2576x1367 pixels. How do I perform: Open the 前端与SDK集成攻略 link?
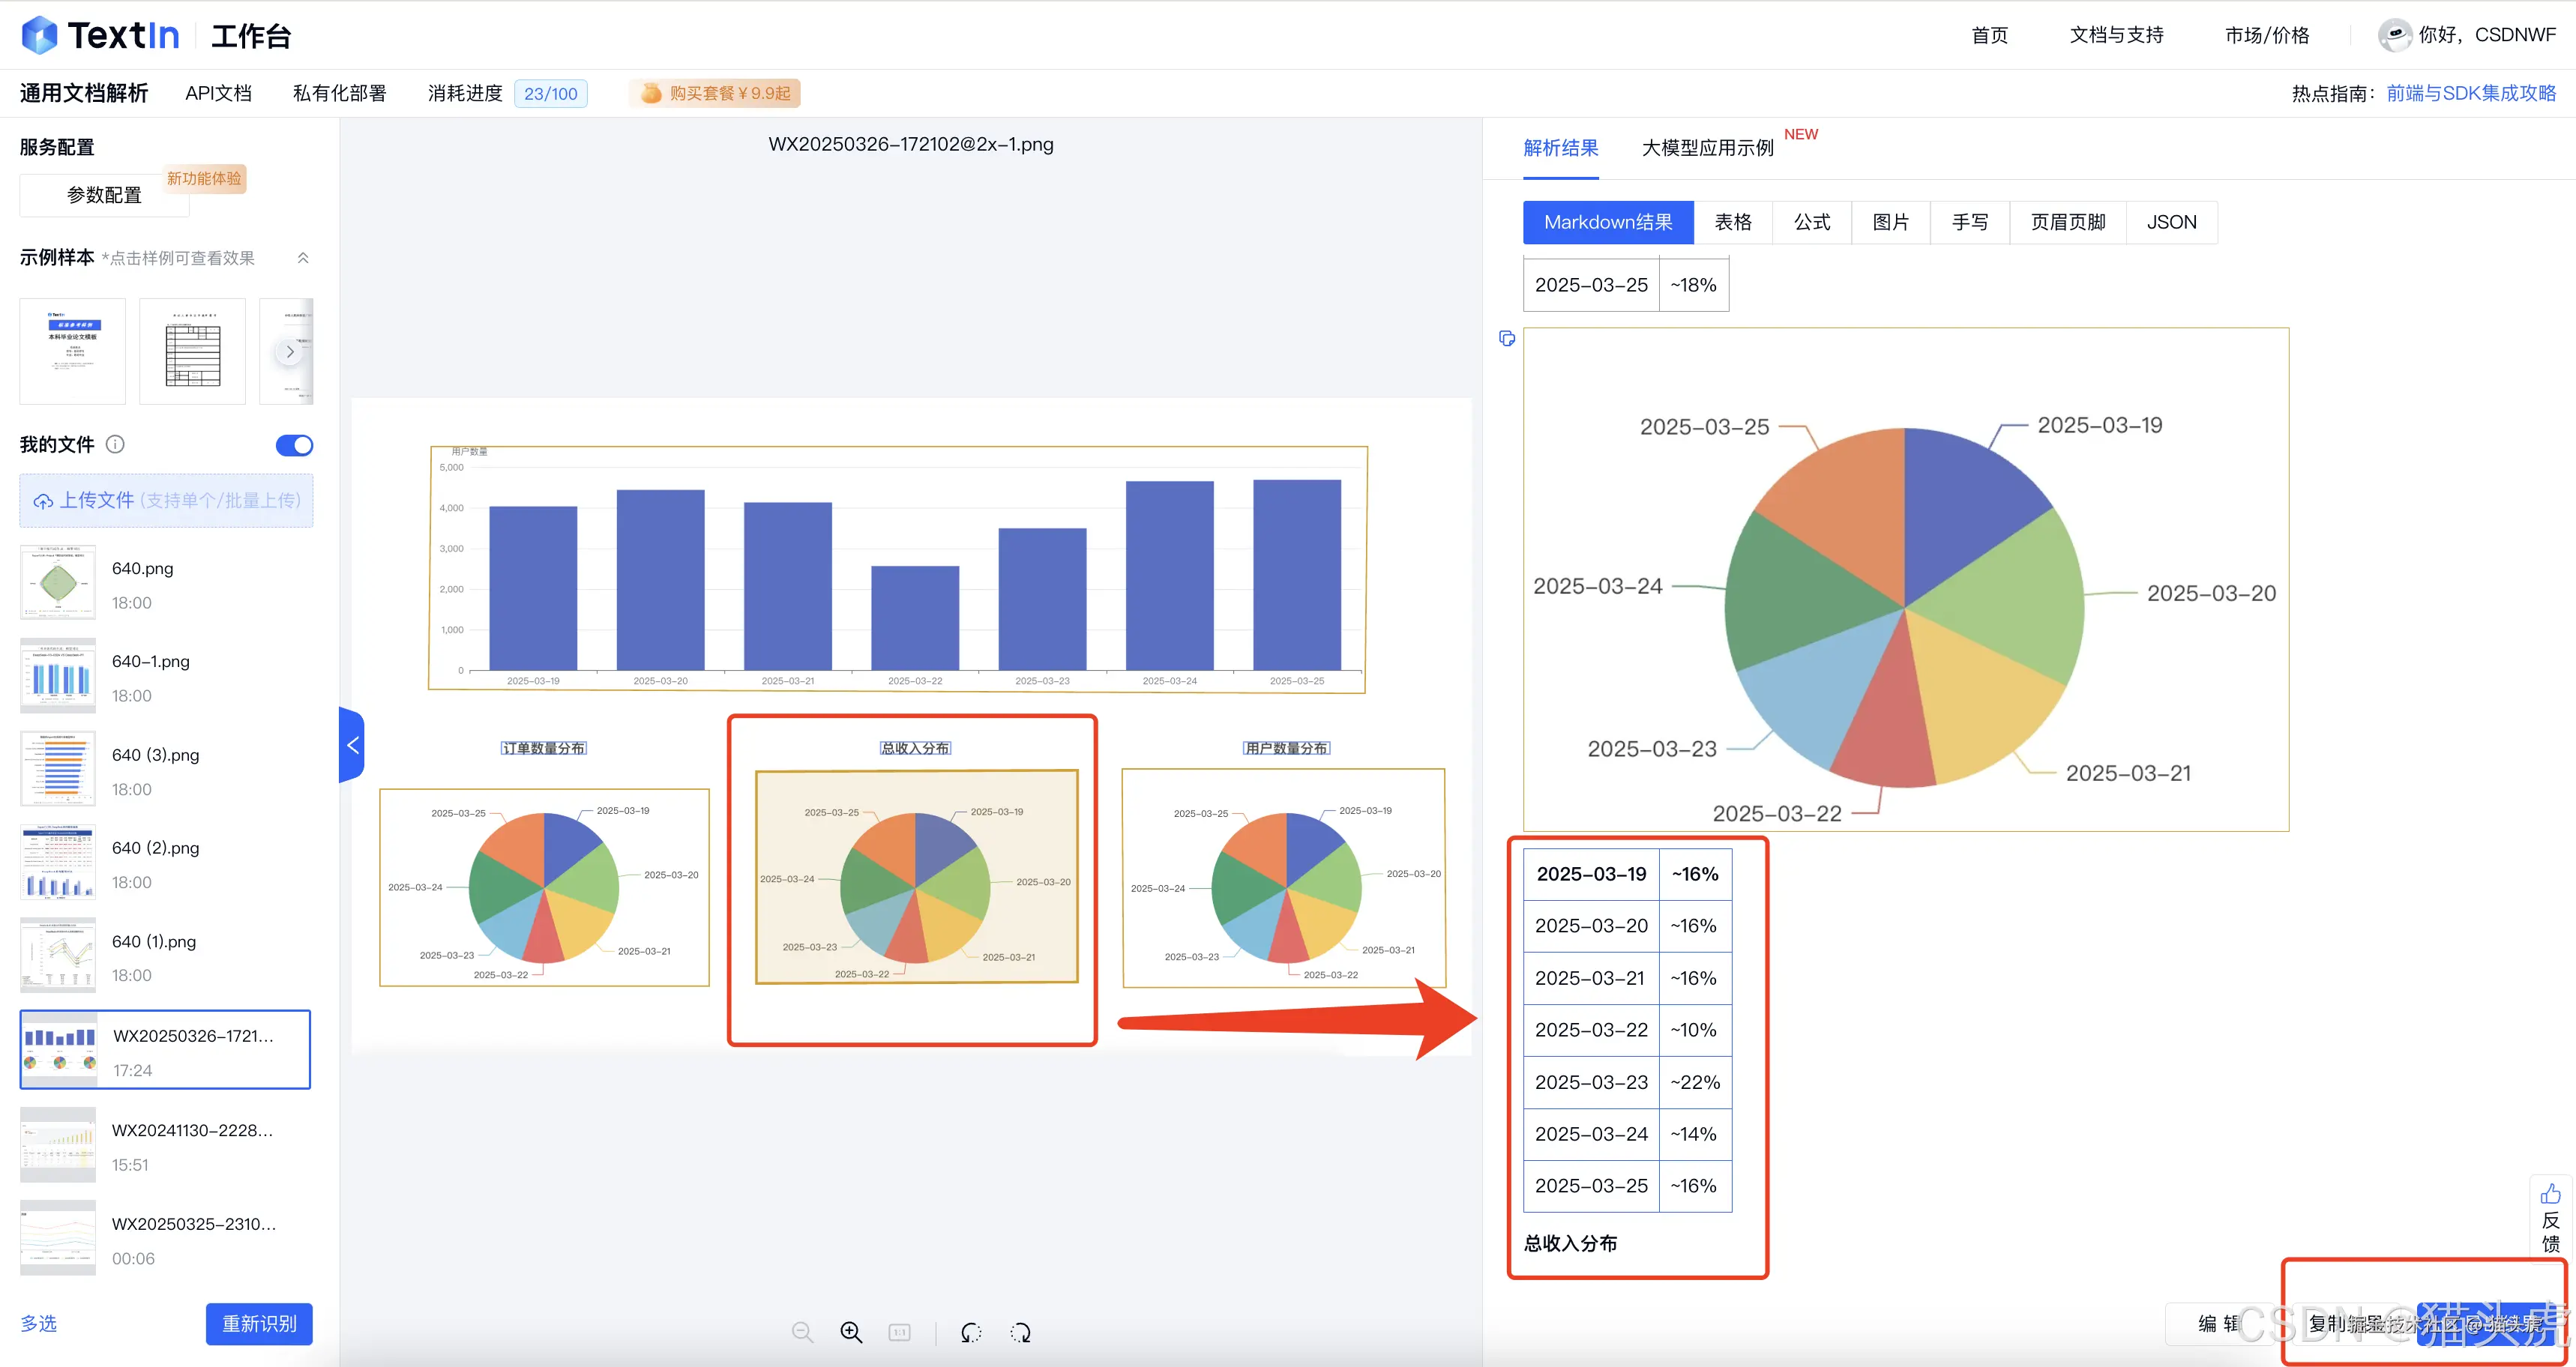(2470, 93)
